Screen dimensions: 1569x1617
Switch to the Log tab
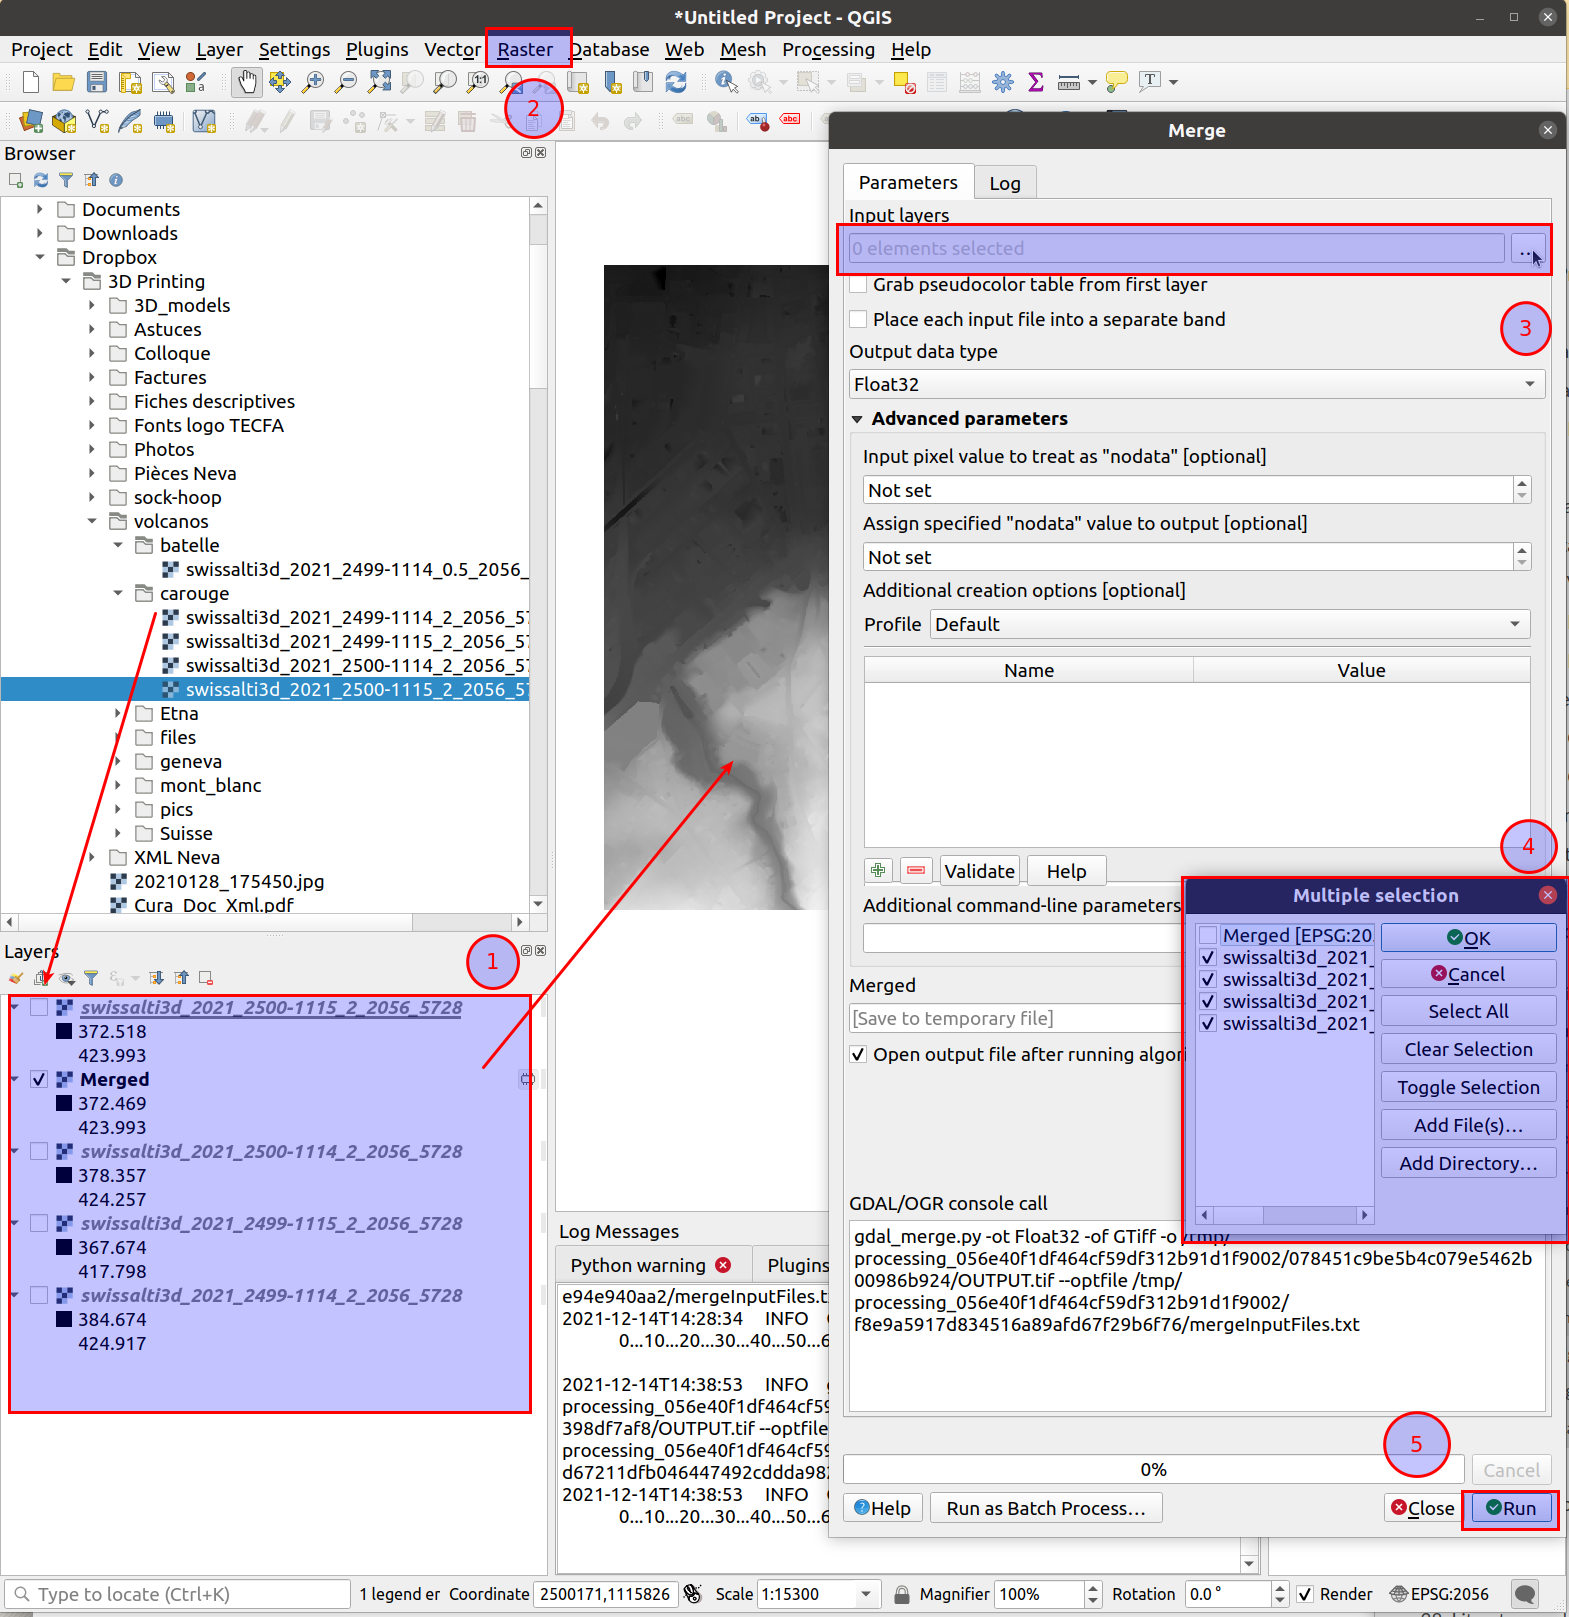click(x=1004, y=183)
